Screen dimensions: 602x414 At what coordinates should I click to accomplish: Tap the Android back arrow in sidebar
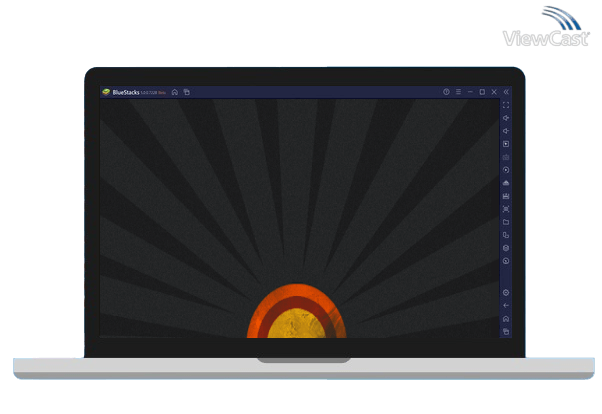[506, 305]
